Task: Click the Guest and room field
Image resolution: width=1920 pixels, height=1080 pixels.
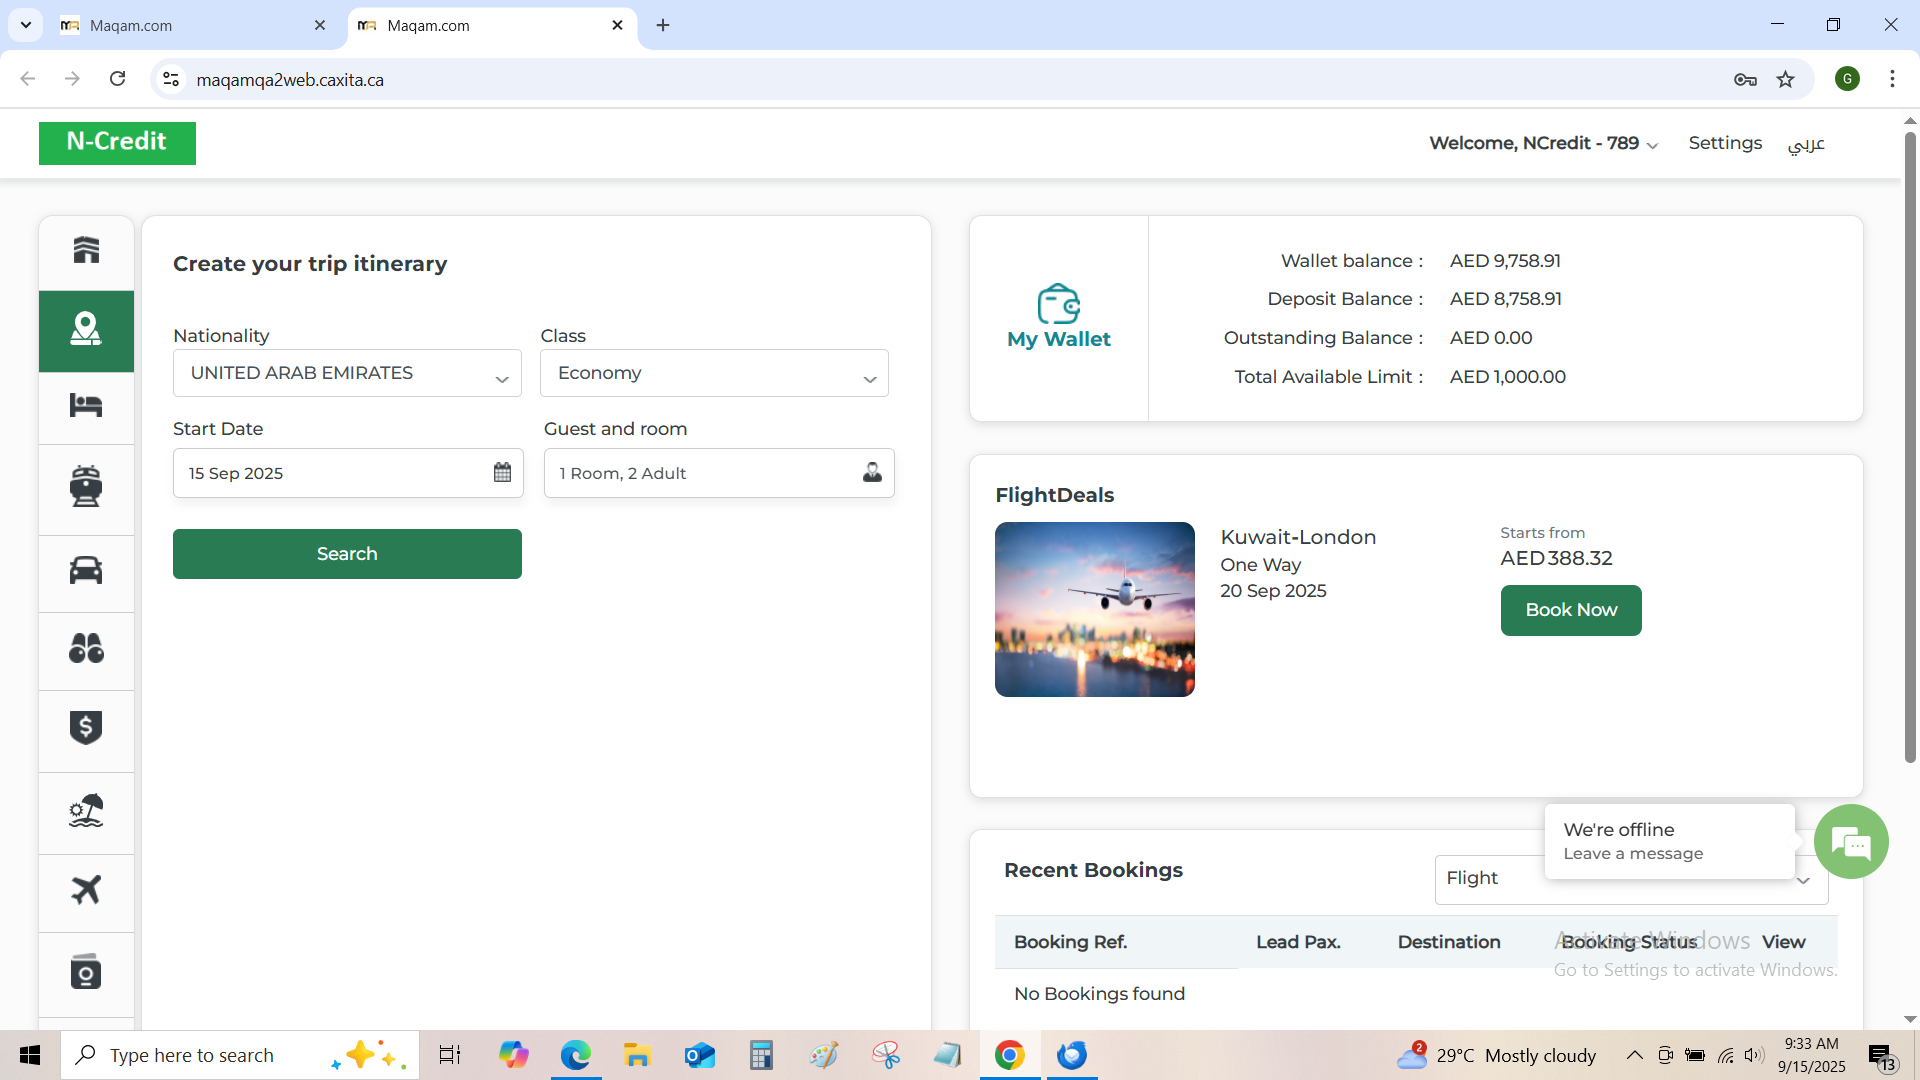Action: (x=718, y=473)
